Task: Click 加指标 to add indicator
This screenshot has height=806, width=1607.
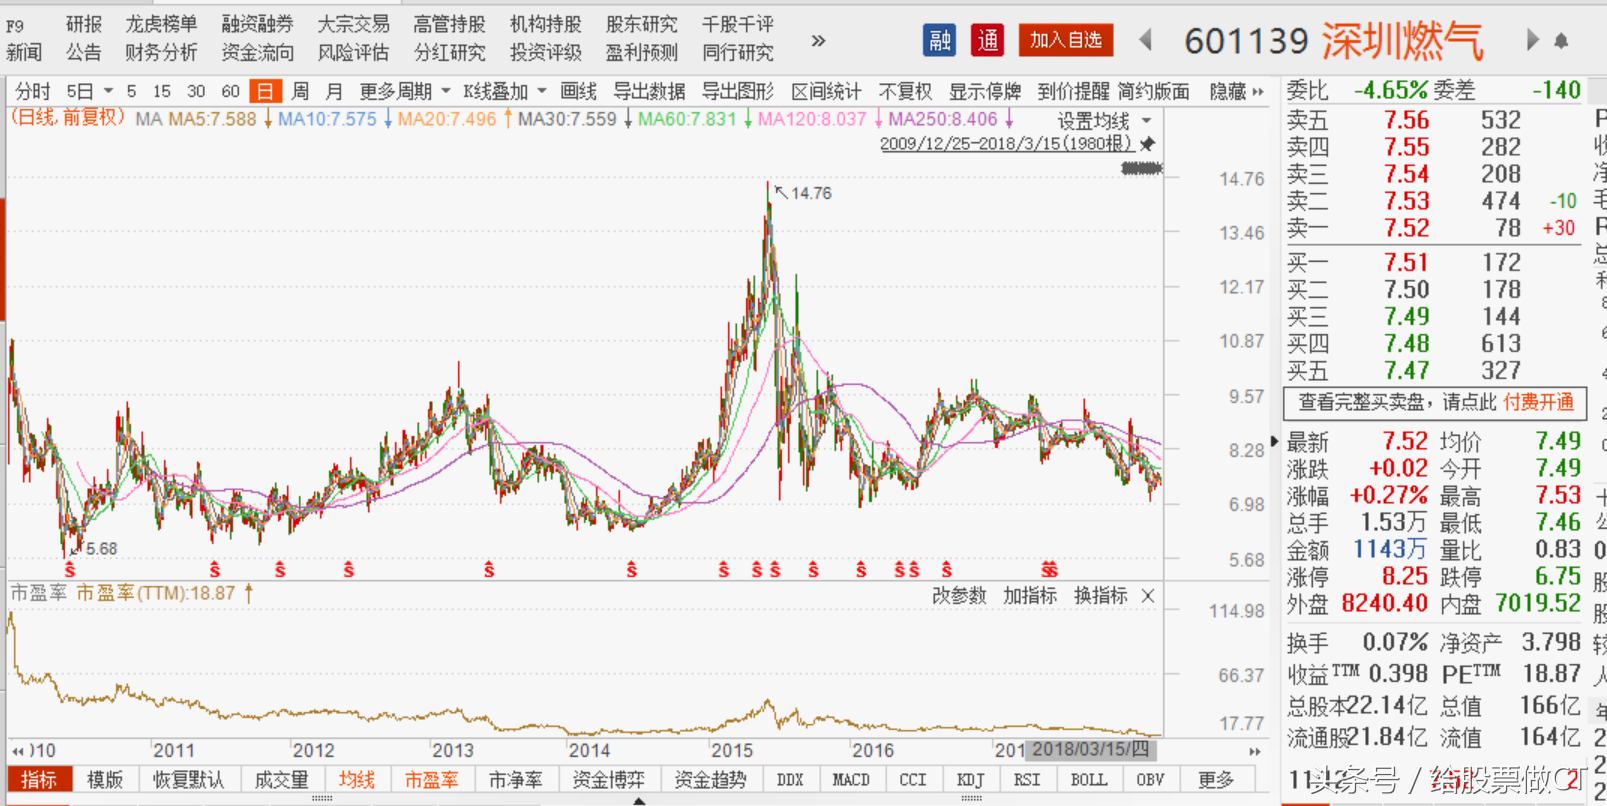Action: click(1030, 596)
